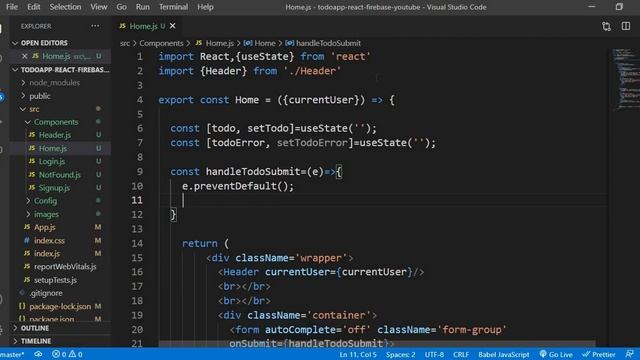Viewport: 640px width, 360px height.
Task: Expand the Config folder
Action: (x=45, y=201)
